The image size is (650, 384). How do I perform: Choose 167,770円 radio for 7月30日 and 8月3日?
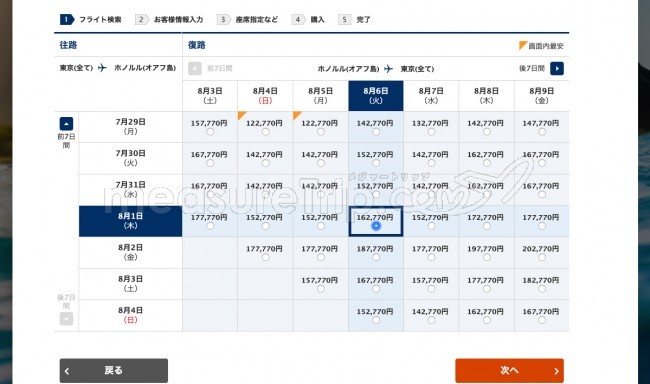pyautogui.click(x=210, y=163)
